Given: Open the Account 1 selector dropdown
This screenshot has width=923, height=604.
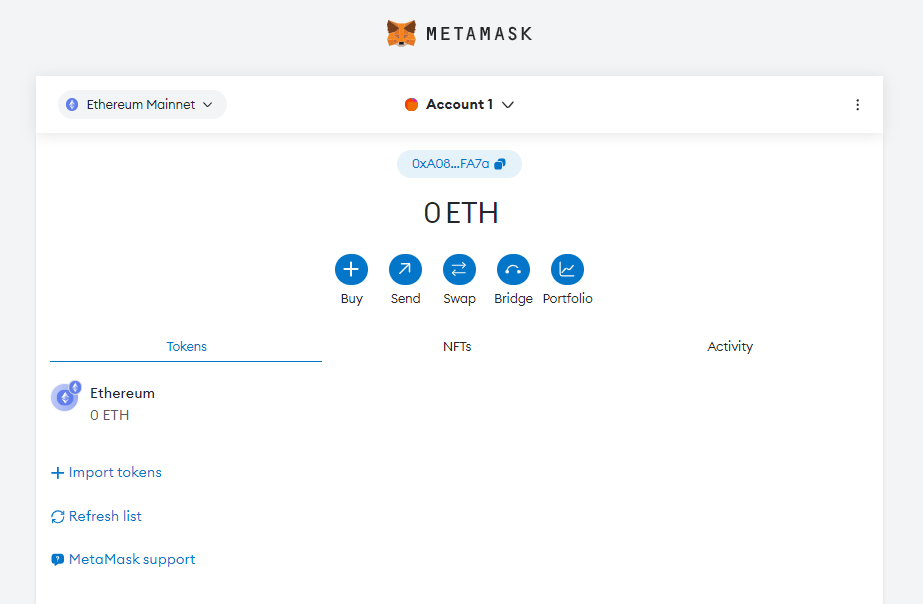Looking at the screenshot, I should click(x=459, y=105).
